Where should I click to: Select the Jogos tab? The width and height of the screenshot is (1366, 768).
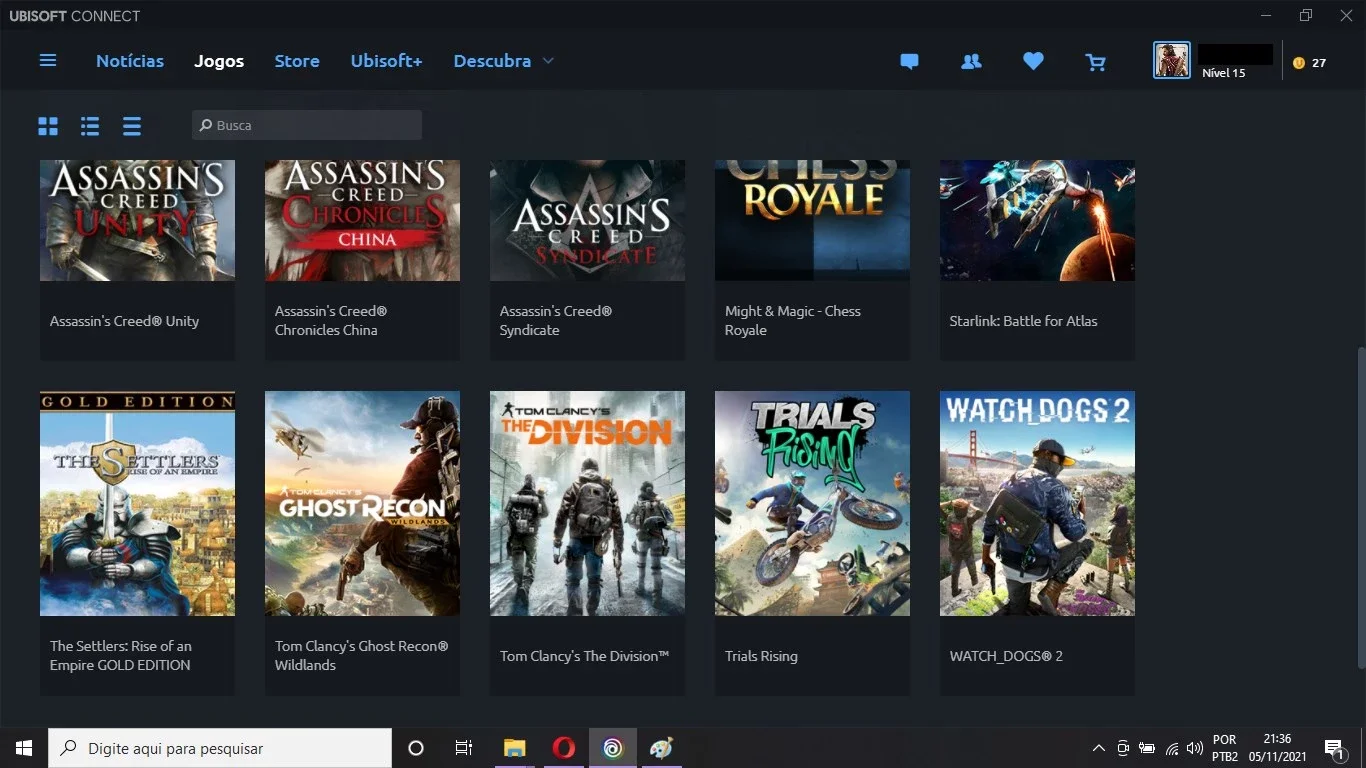pos(219,61)
